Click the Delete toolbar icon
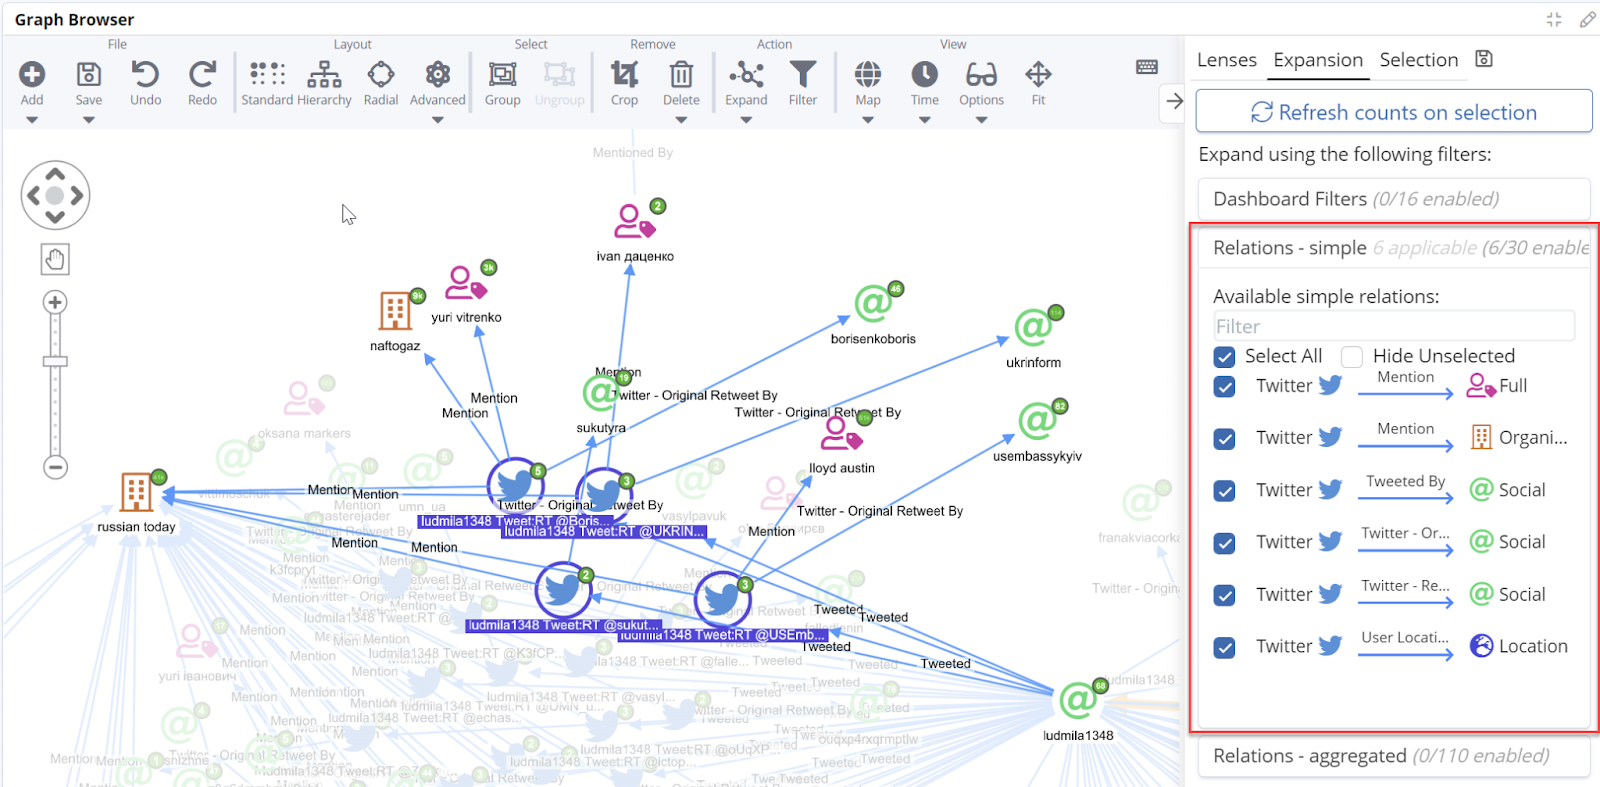This screenshot has width=1600, height=787. (681, 74)
